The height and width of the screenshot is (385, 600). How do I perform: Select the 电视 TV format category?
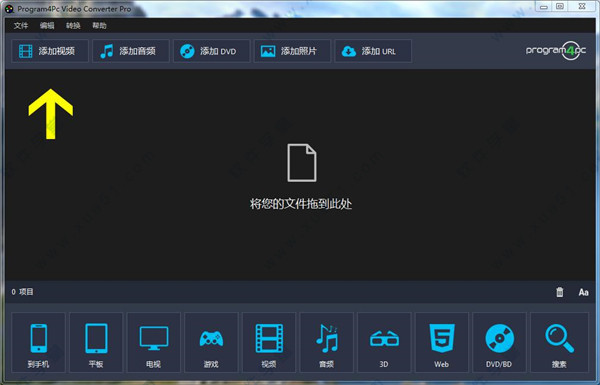[153, 342]
